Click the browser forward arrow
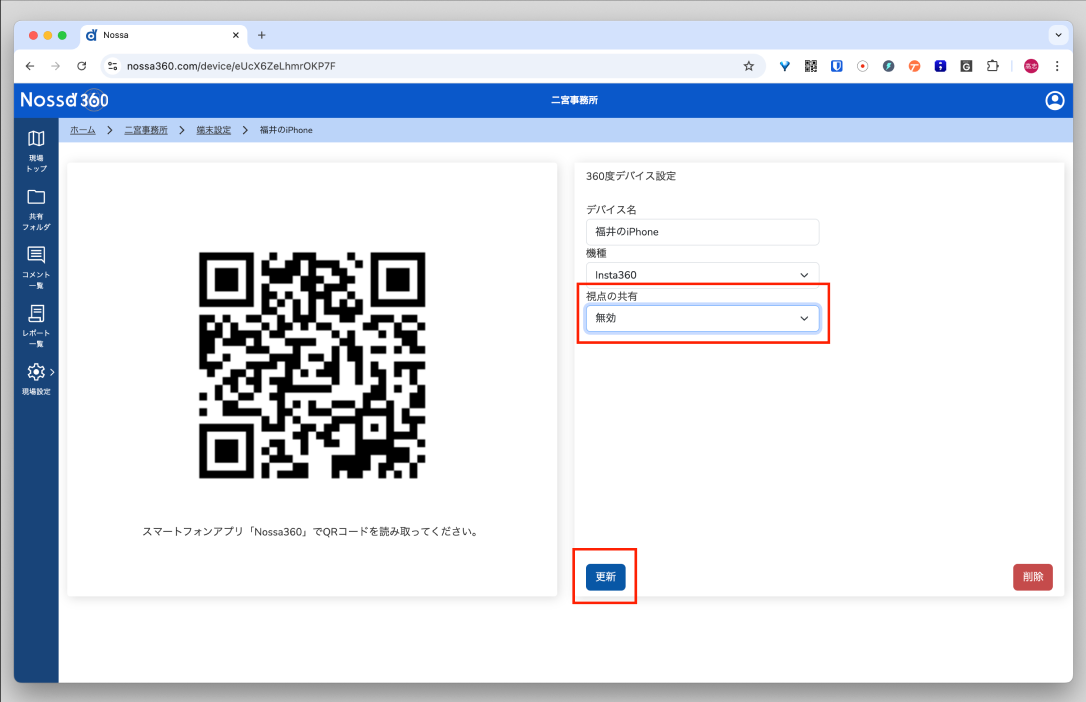 tap(55, 66)
